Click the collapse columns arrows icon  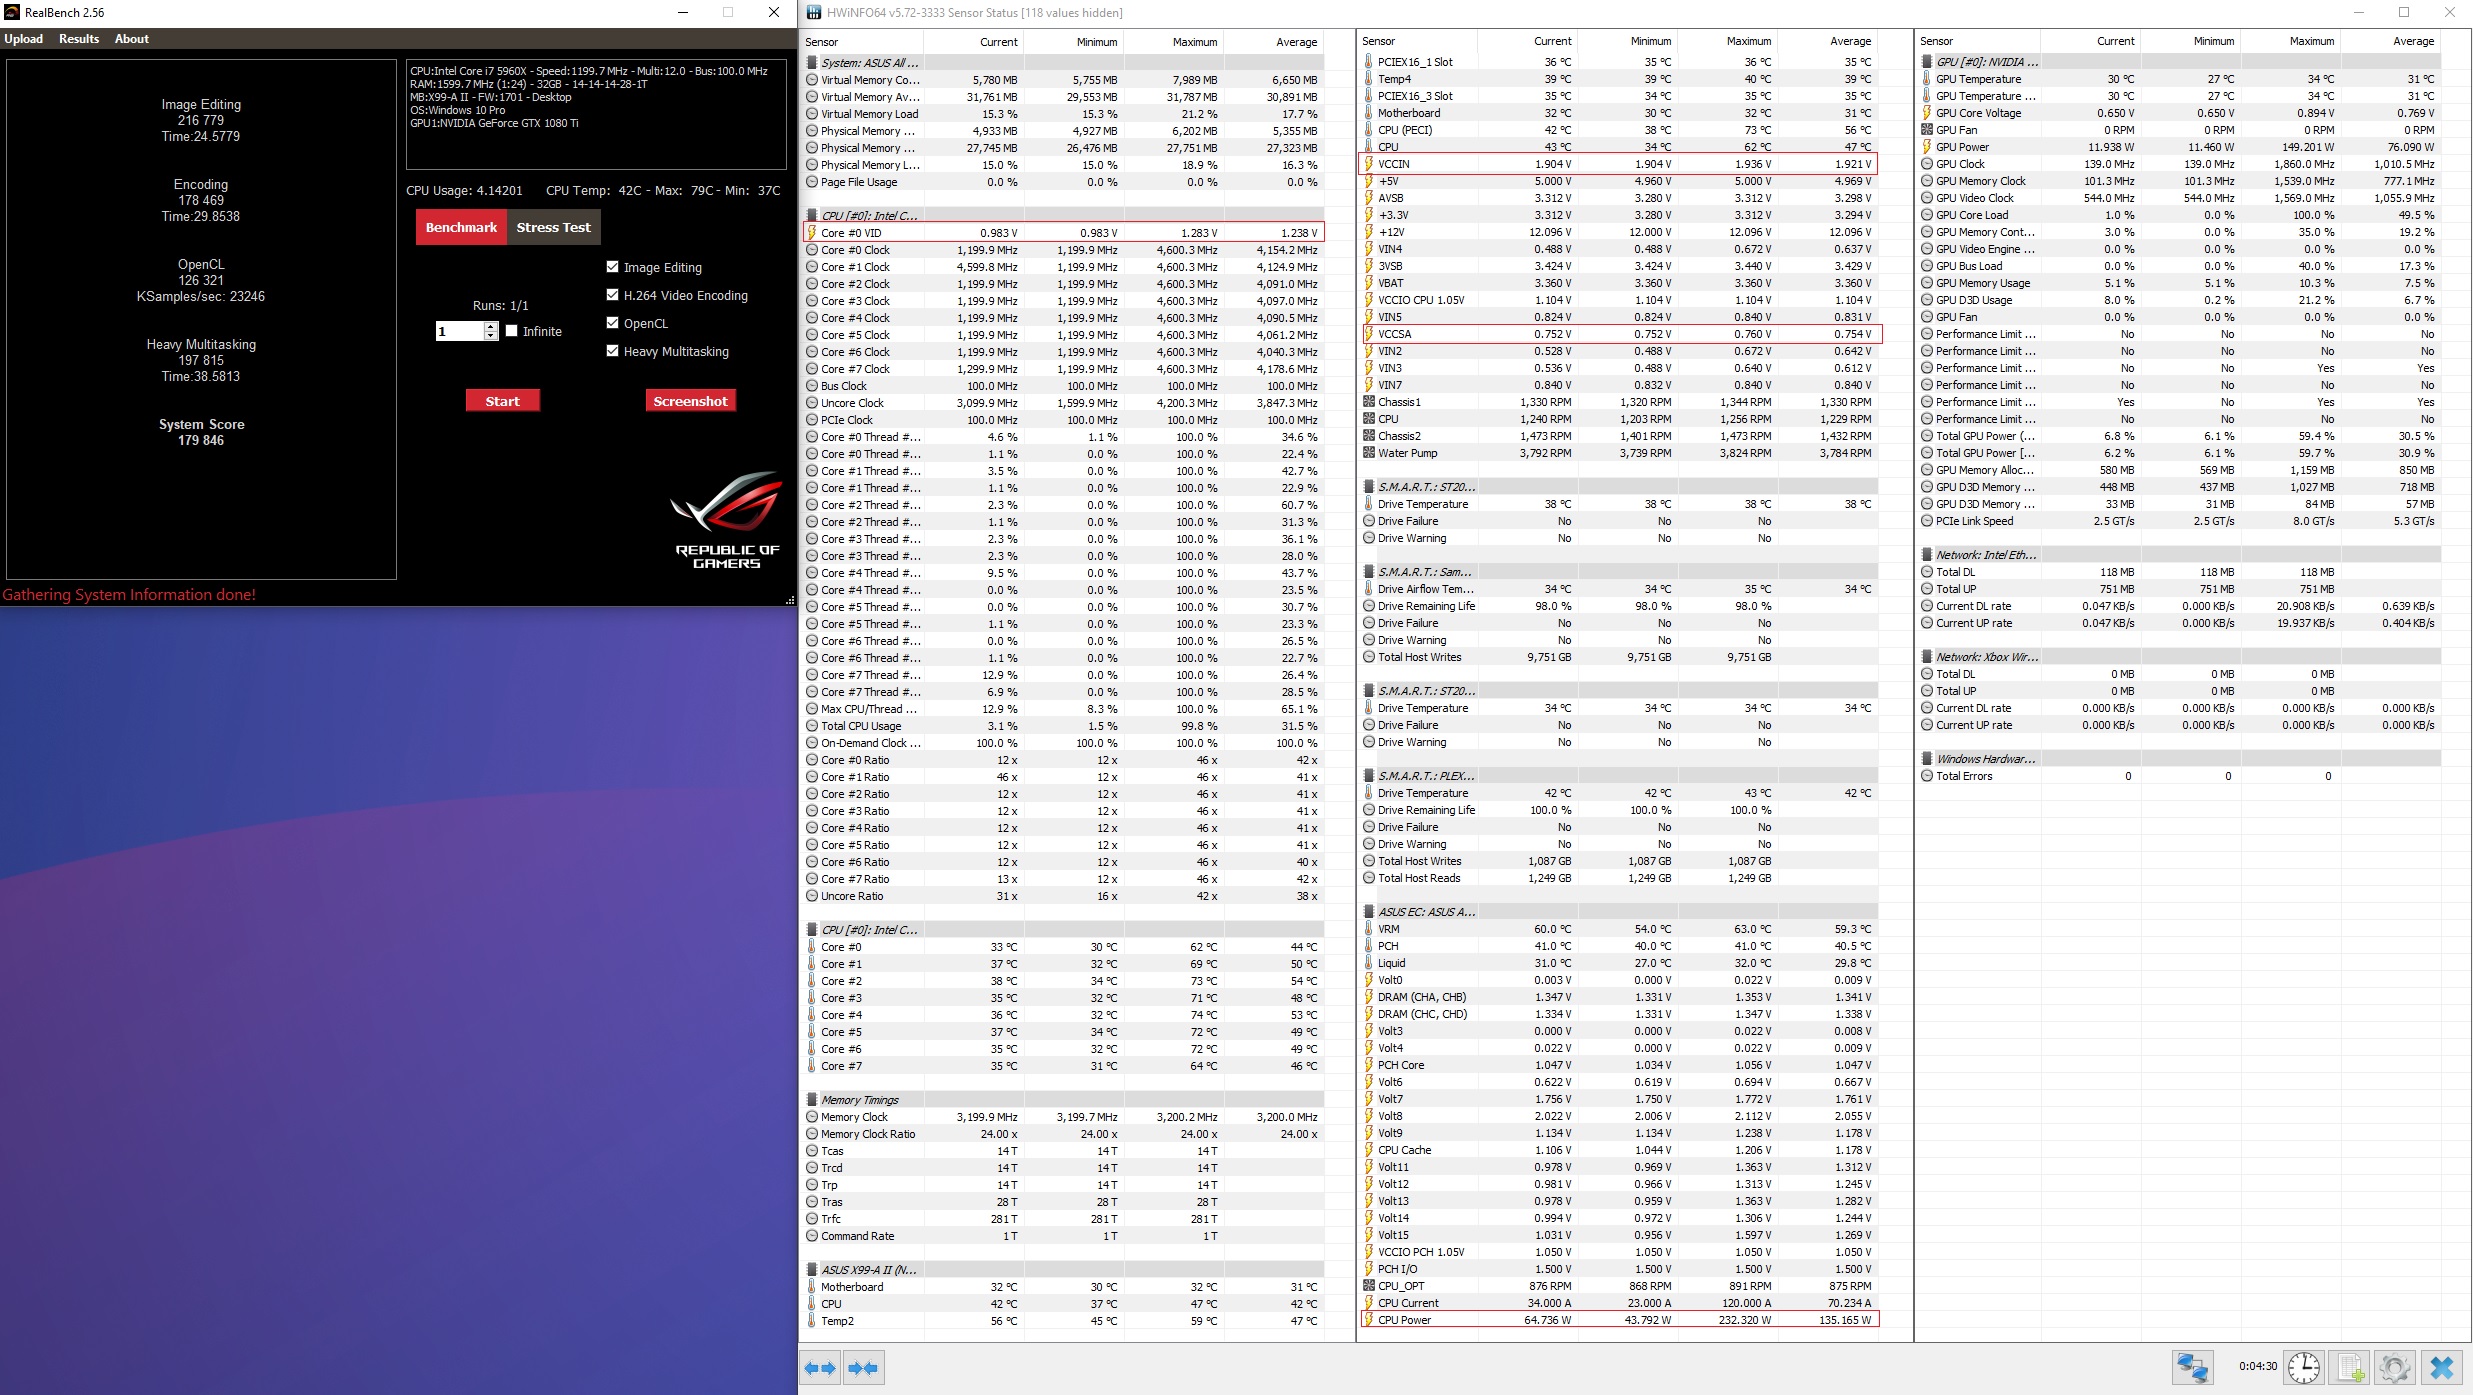tap(863, 1368)
